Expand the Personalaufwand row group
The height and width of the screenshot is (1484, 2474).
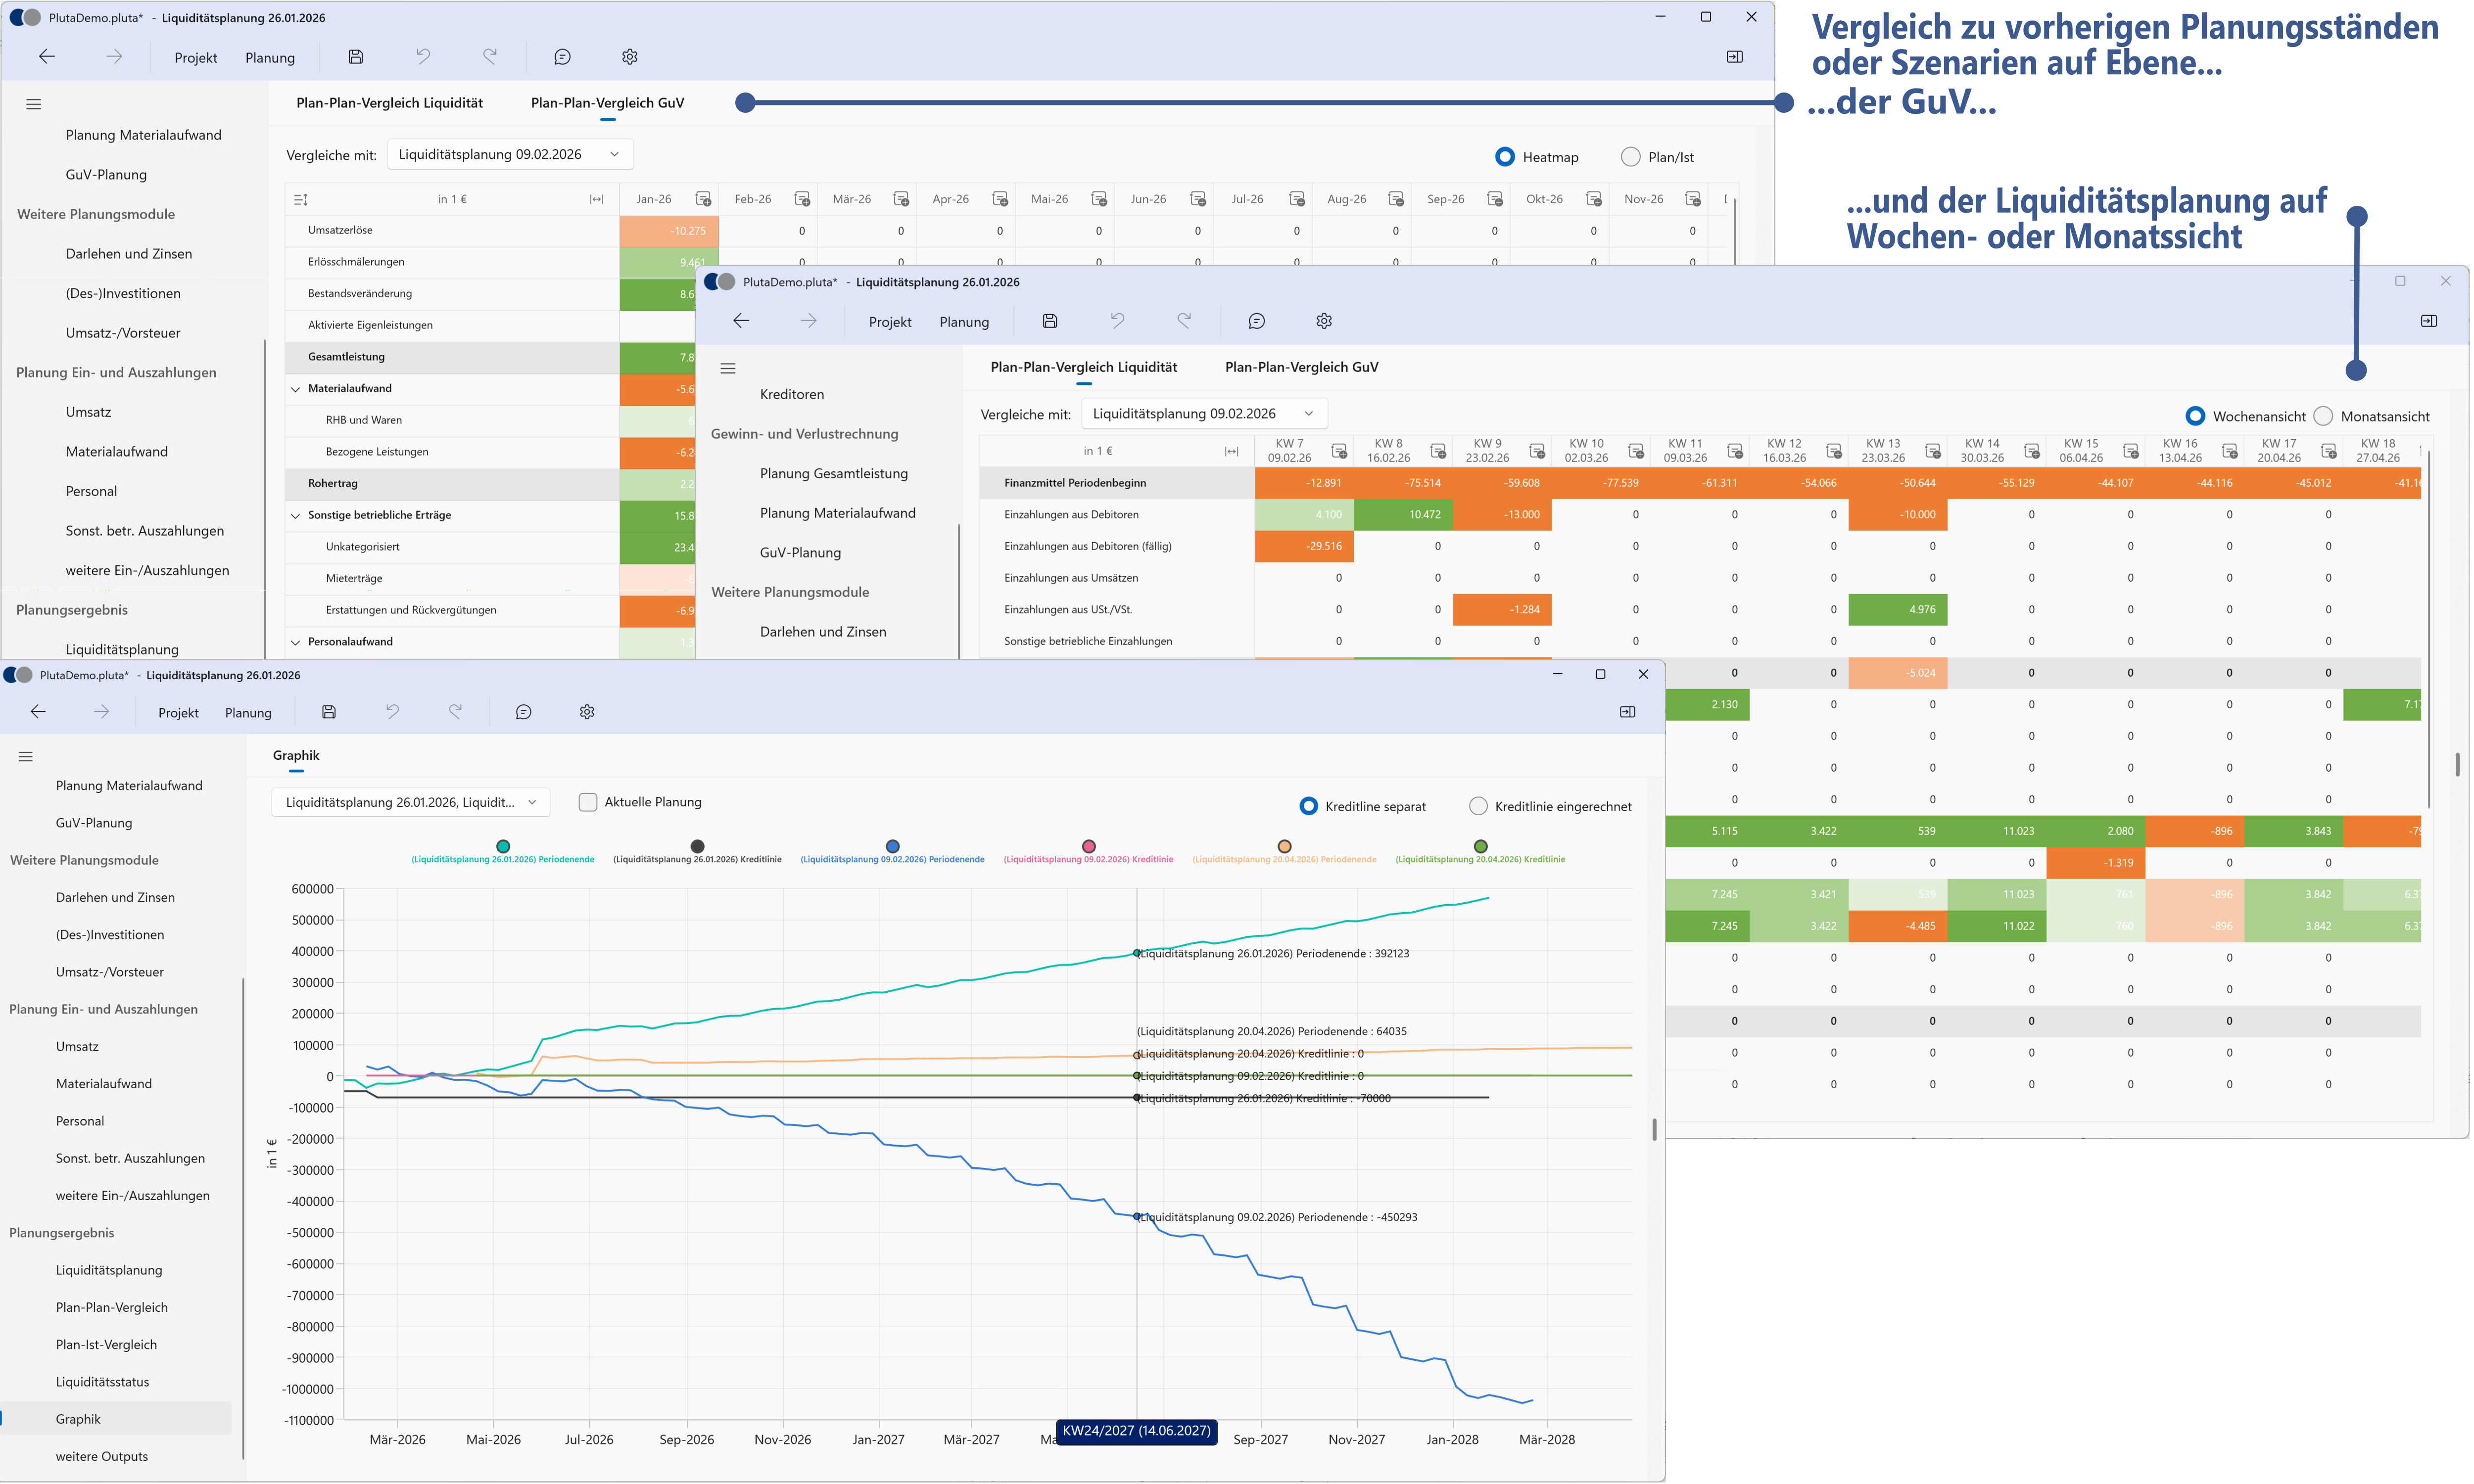pos(296,641)
